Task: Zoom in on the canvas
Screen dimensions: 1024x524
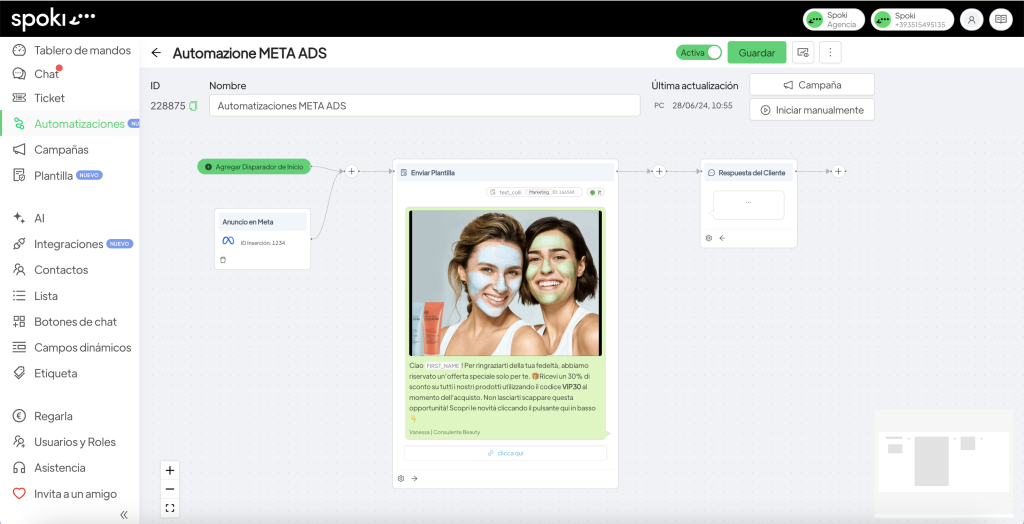Action: pos(170,470)
